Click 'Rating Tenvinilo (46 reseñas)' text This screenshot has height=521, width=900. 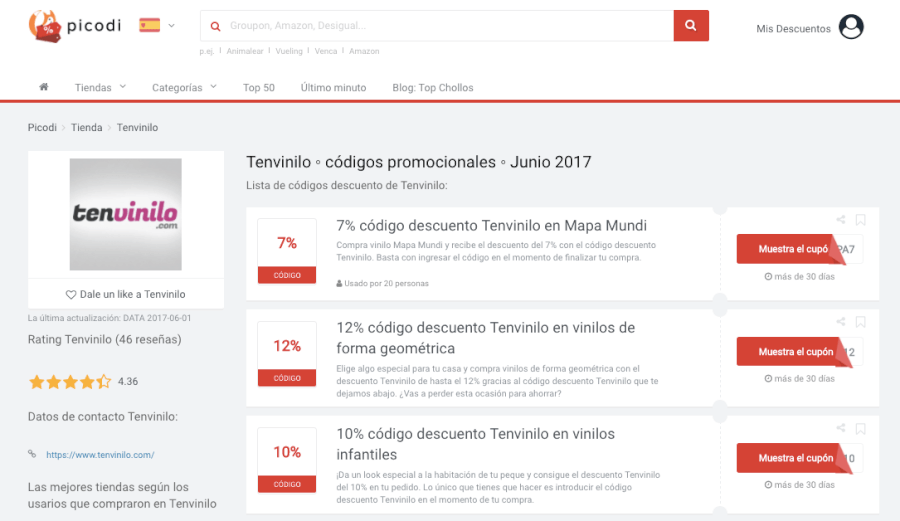(104, 340)
